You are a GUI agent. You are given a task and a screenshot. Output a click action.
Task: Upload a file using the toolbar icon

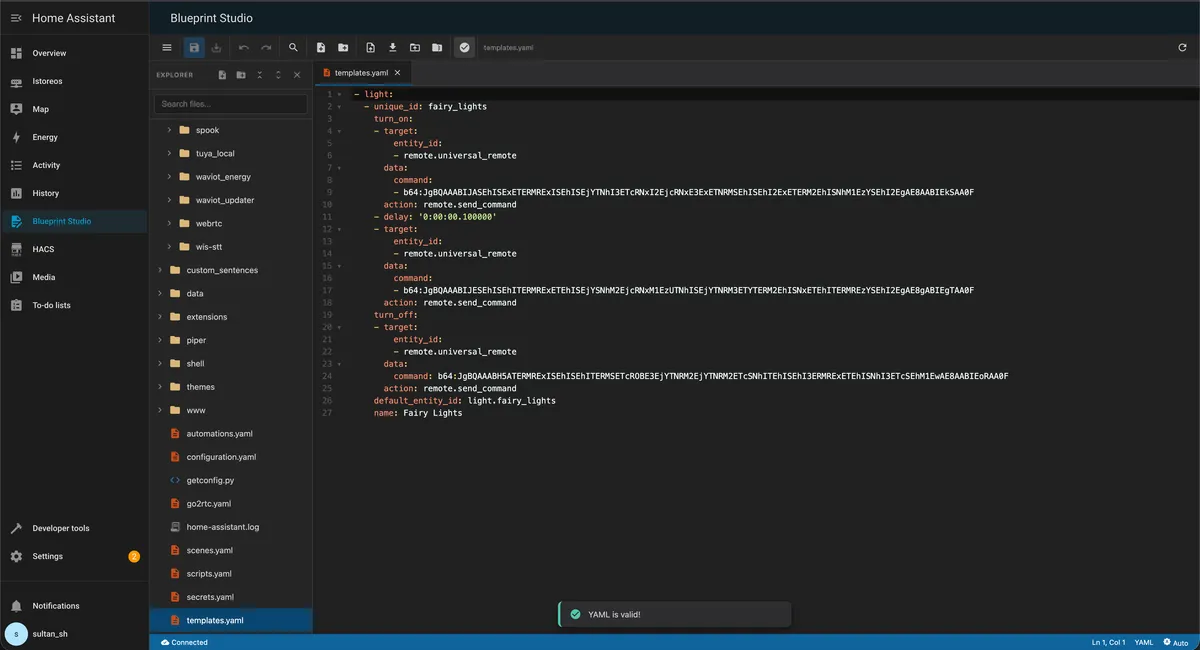click(x=370, y=47)
